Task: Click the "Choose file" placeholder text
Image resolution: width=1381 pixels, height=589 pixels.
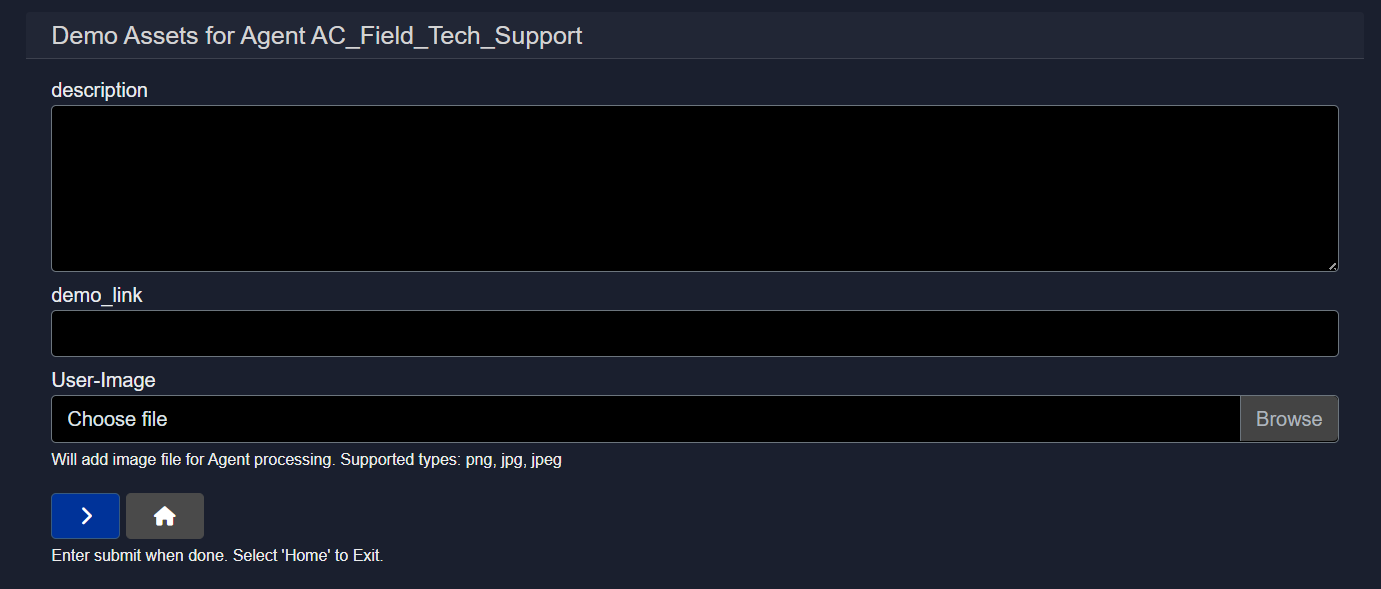Action: [117, 419]
